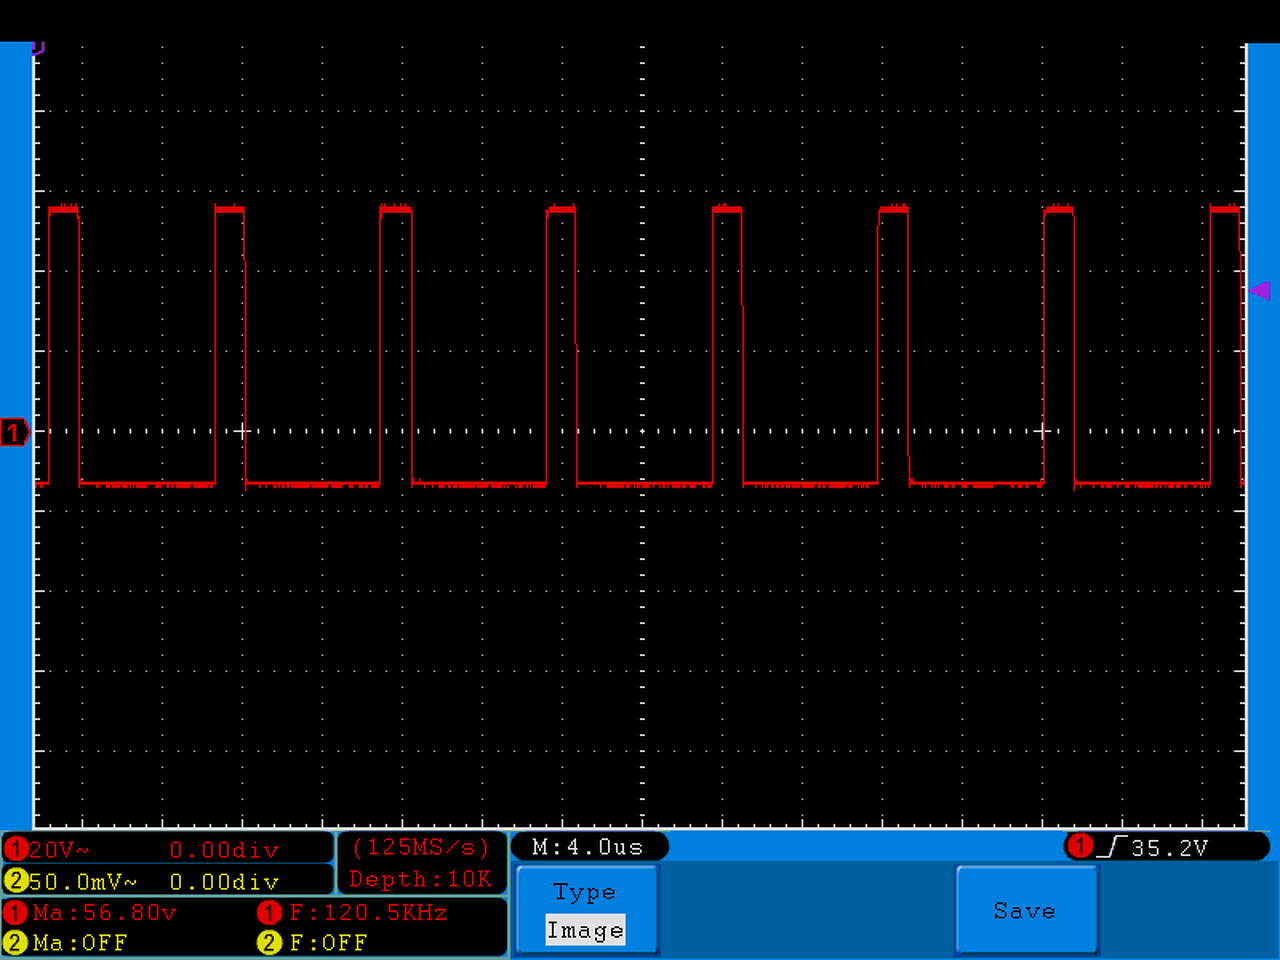The height and width of the screenshot is (960, 1280).
Task: Click the Depth:10K memory depth label
Action: click(421, 879)
